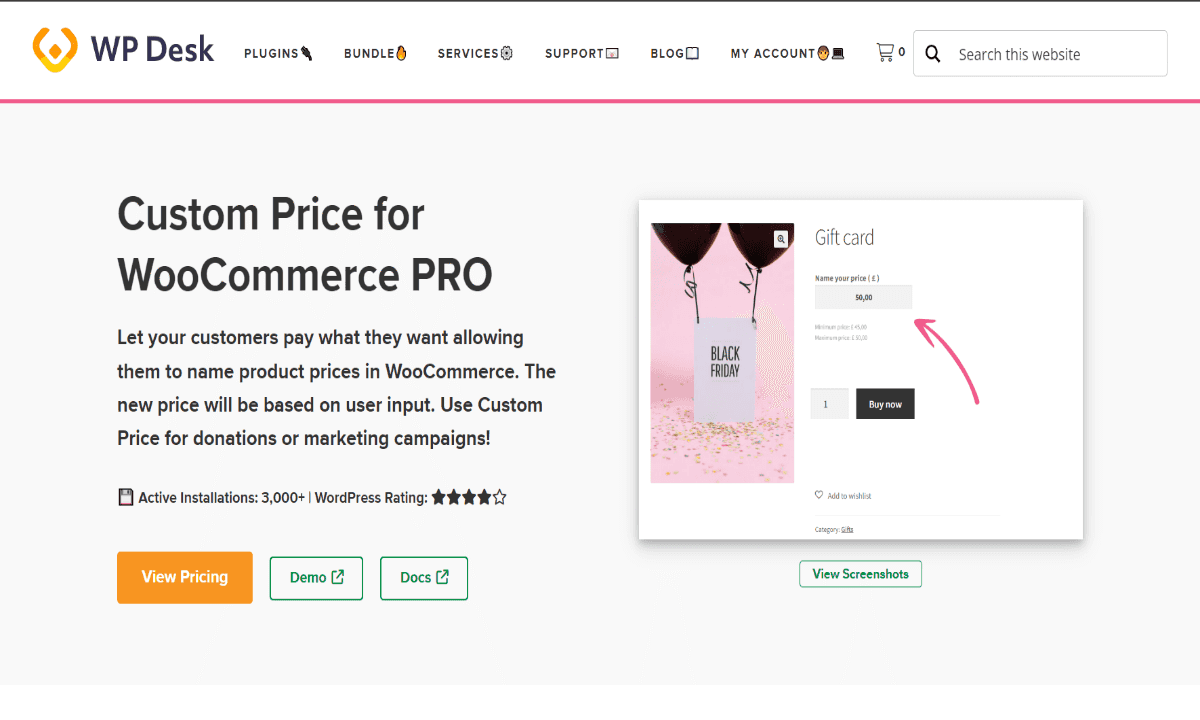Click the zoom icon on Black Friday image
This screenshot has height=720, width=1200.
pyautogui.click(x=780, y=238)
